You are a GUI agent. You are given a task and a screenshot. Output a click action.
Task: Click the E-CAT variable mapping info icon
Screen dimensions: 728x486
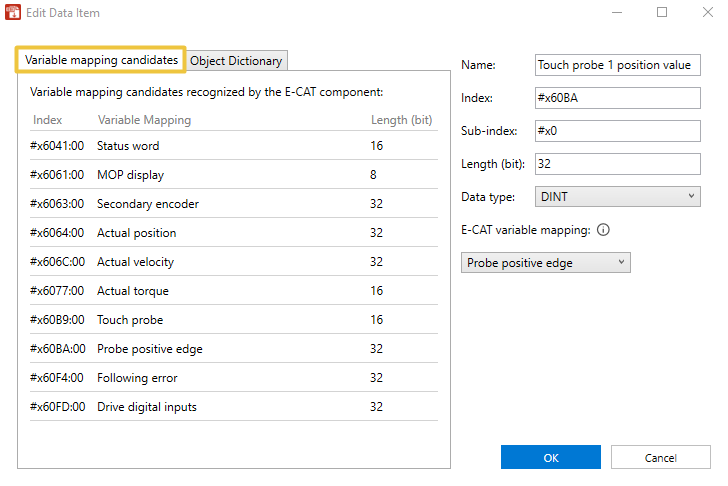point(603,230)
